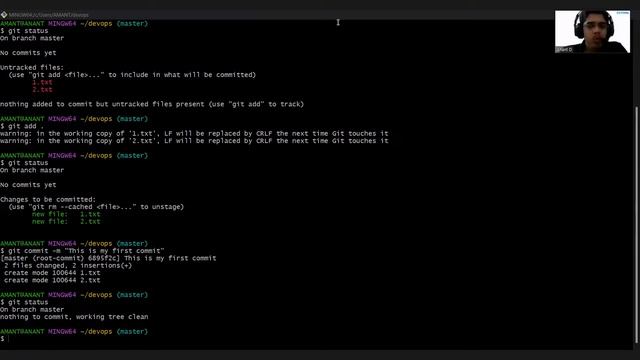Click the "Changes to be committed:" line
Viewport: 640px width, 360px height.
click(x=48, y=200)
